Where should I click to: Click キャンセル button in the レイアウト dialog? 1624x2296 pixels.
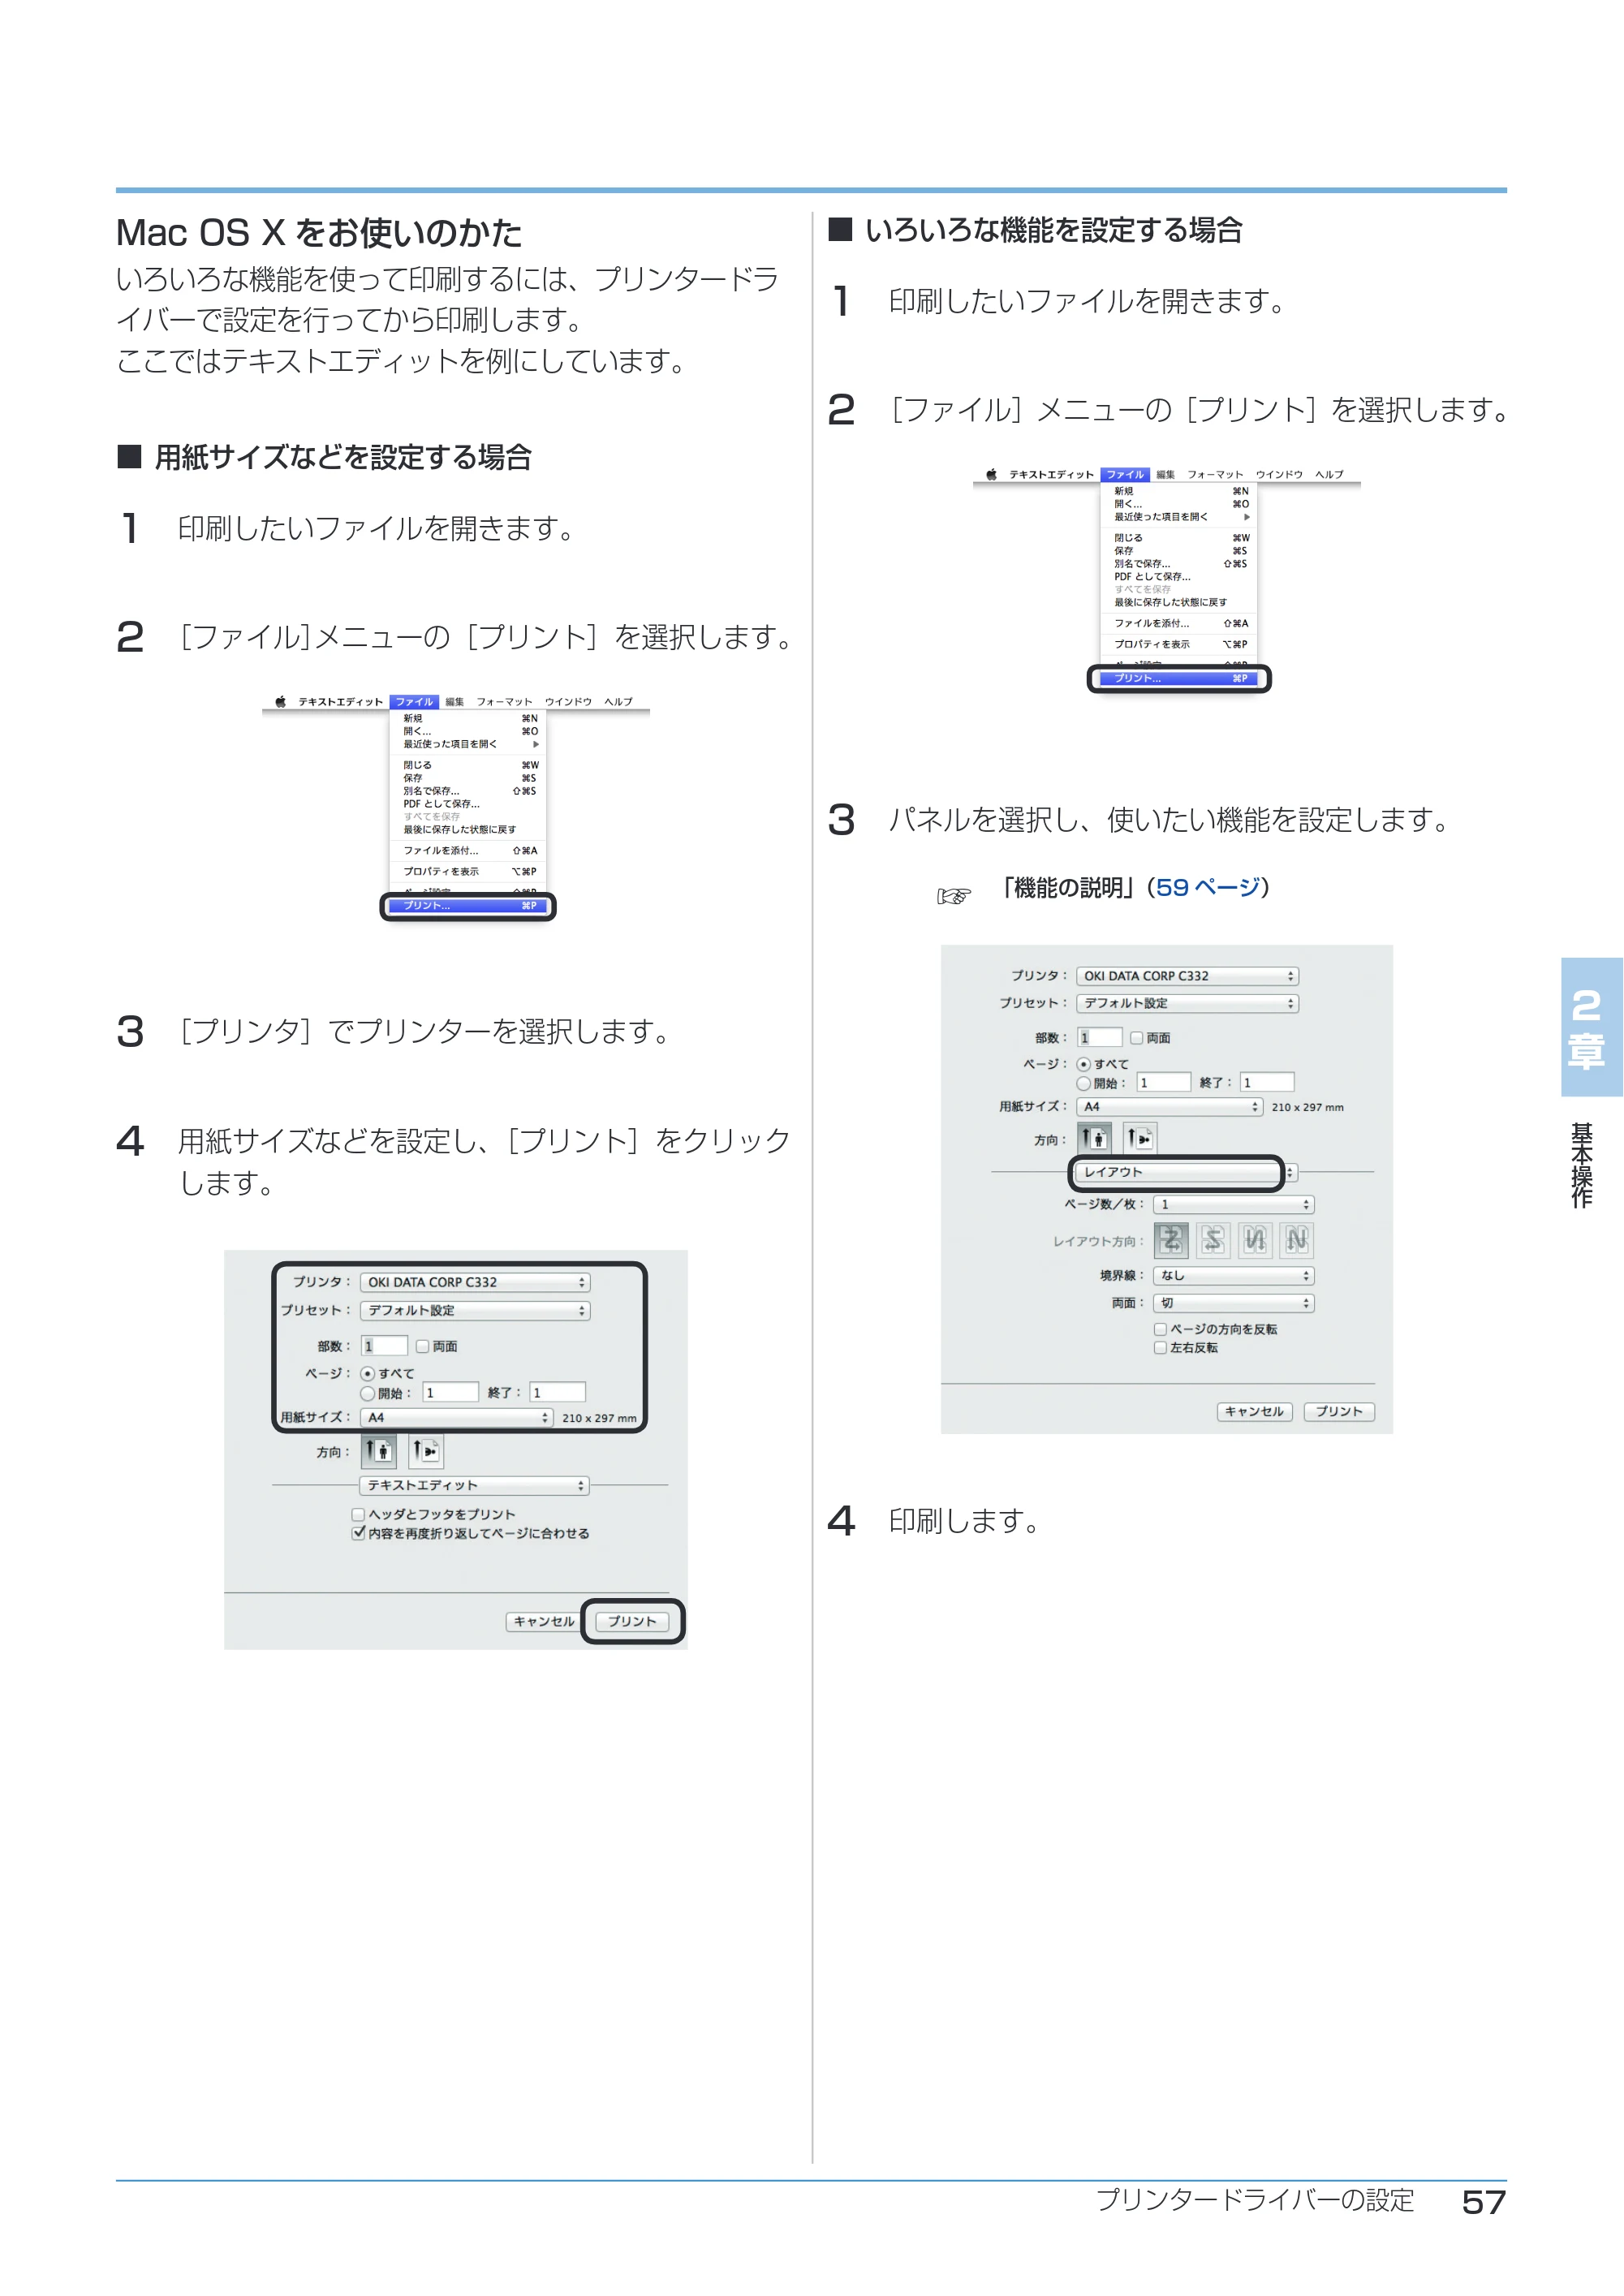[1254, 1412]
